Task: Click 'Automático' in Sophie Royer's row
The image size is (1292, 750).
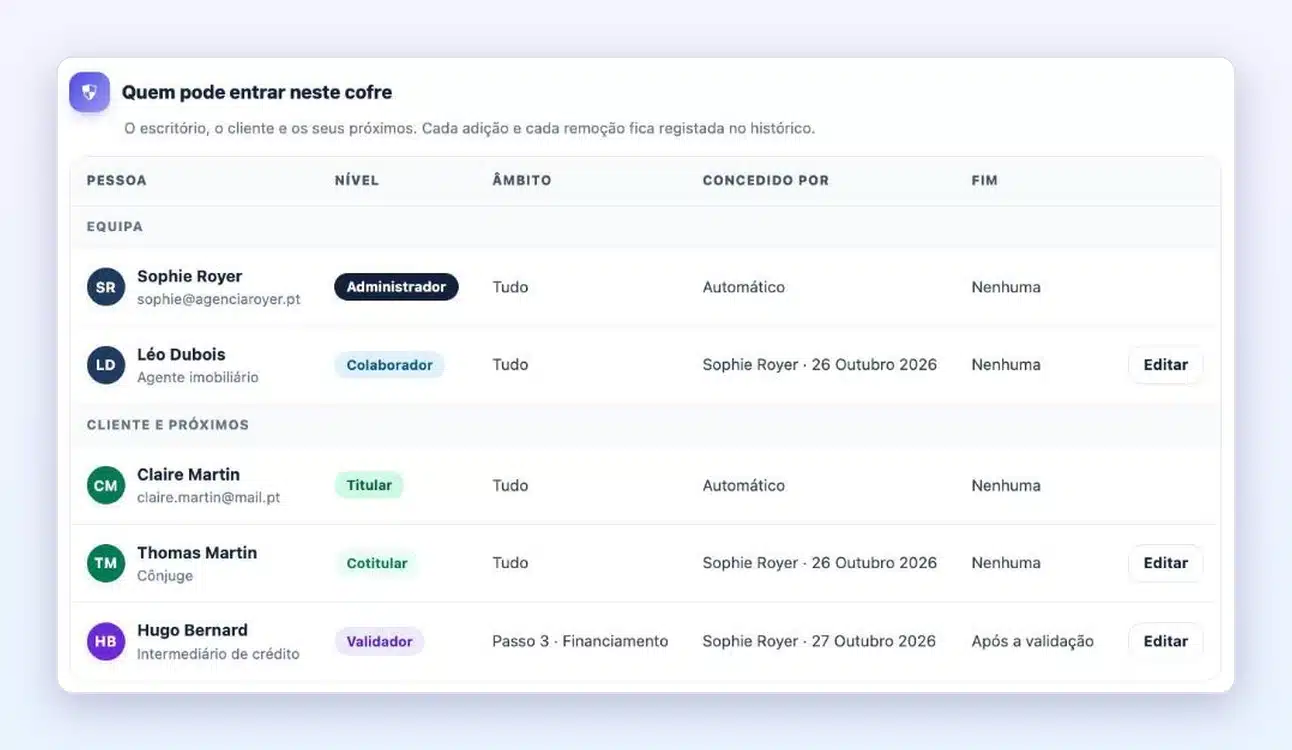Action: 743,287
